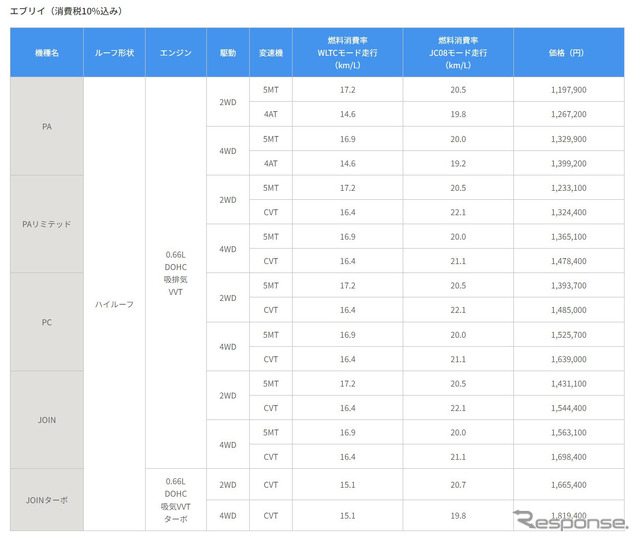Select the JOIN model name cell
The width and height of the screenshot is (640, 542).
(47, 420)
